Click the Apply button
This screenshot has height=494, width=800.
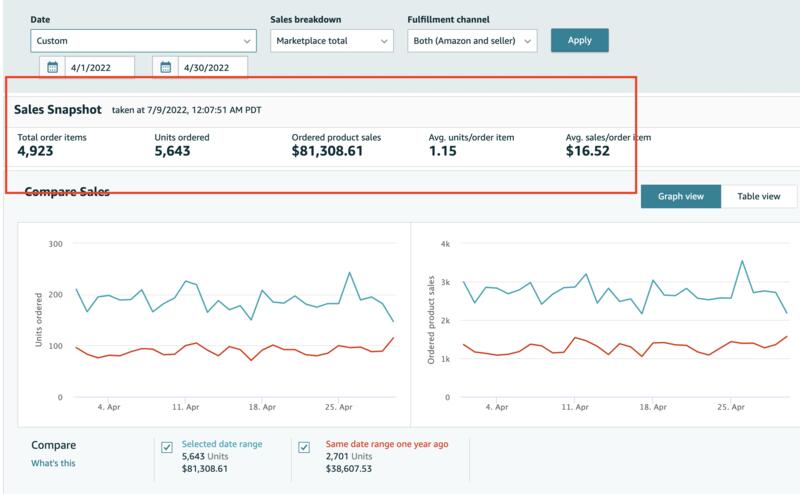[x=580, y=40]
